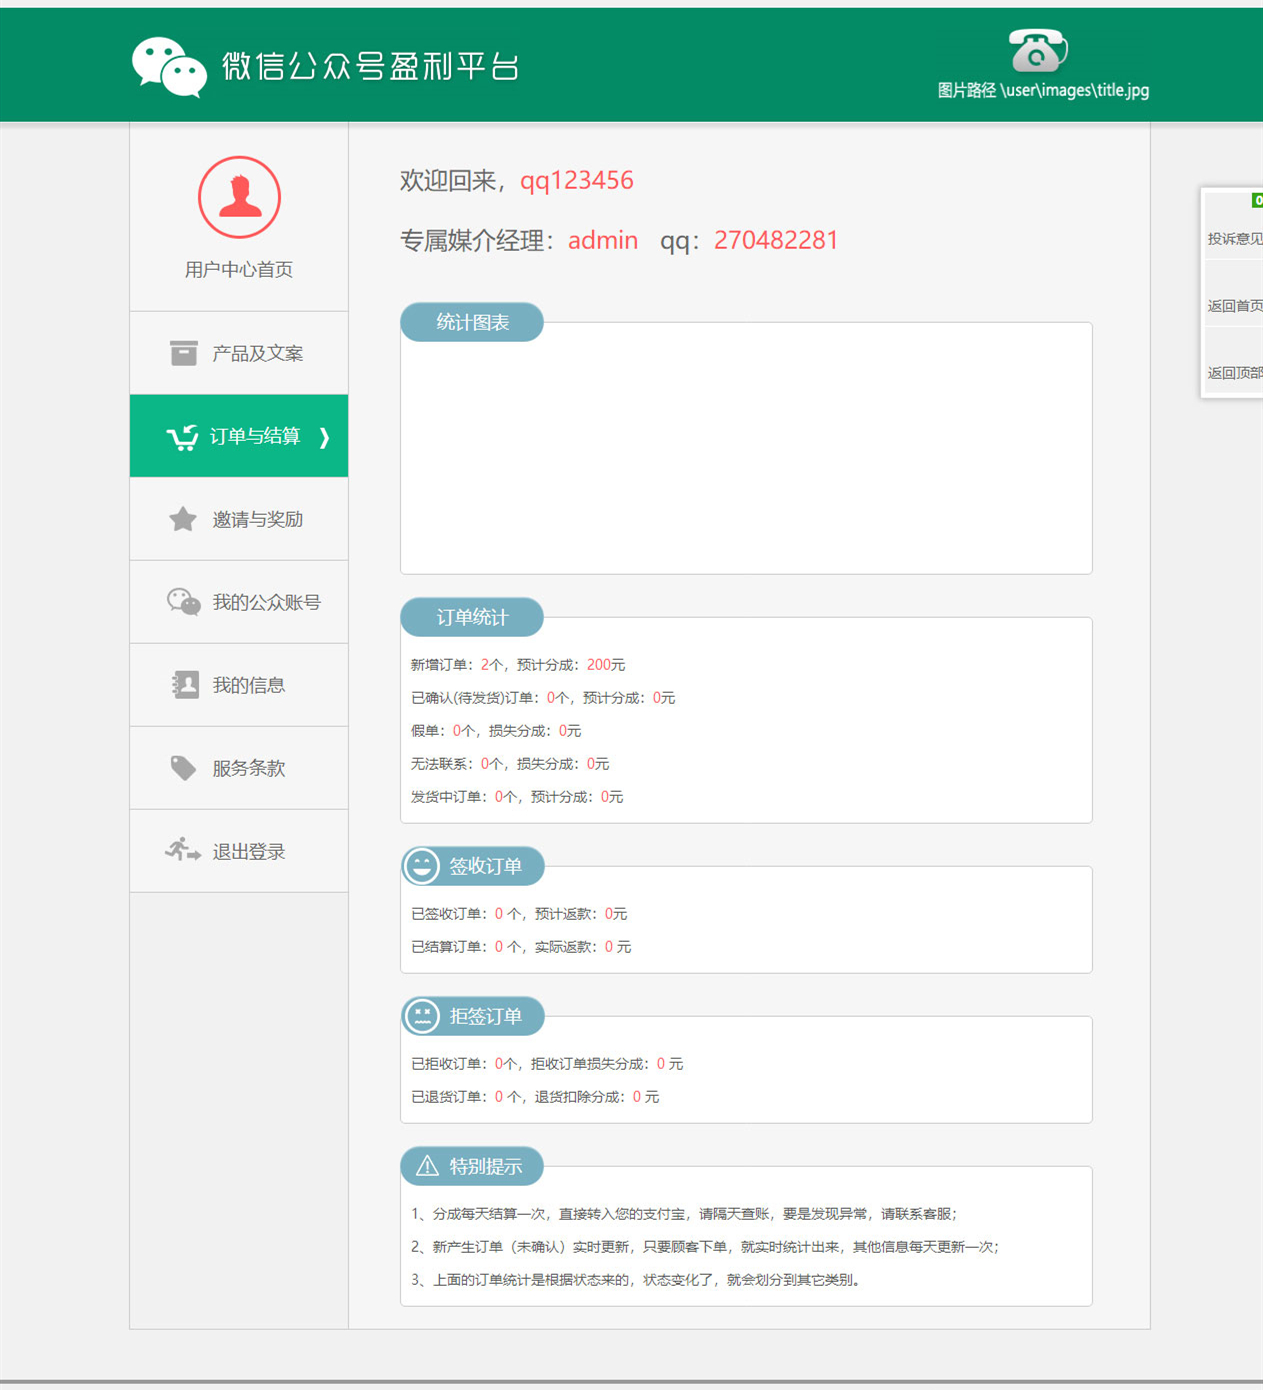
Task: Click the contact book icon for 我的信息
Action: (x=184, y=685)
